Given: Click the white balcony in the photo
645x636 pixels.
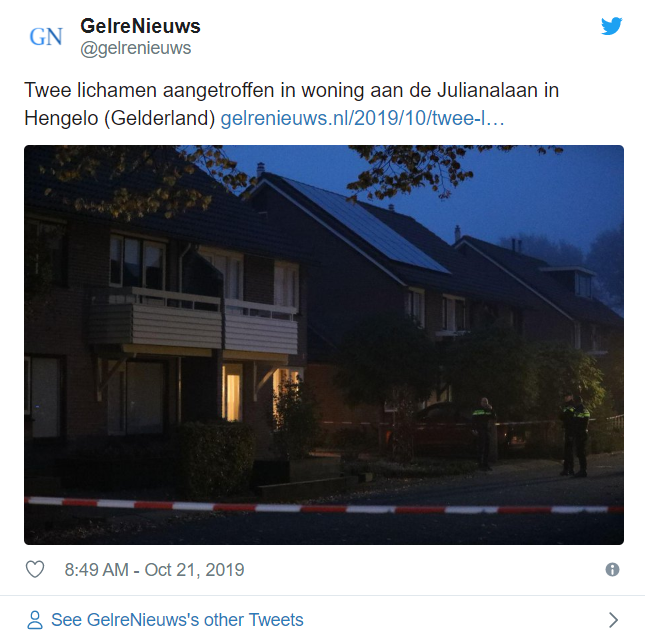Looking at the screenshot, I should click(261, 327).
